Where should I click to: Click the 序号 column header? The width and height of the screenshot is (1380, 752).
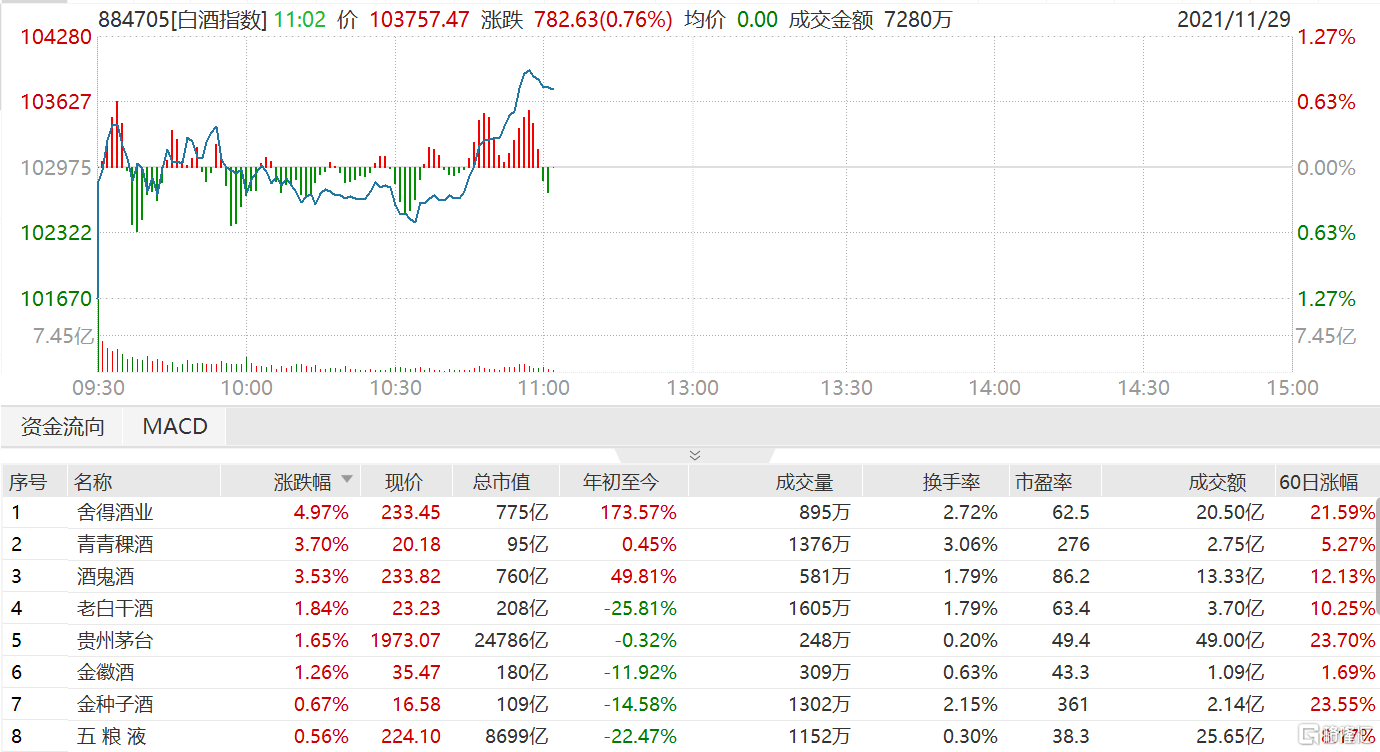tap(28, 482)
